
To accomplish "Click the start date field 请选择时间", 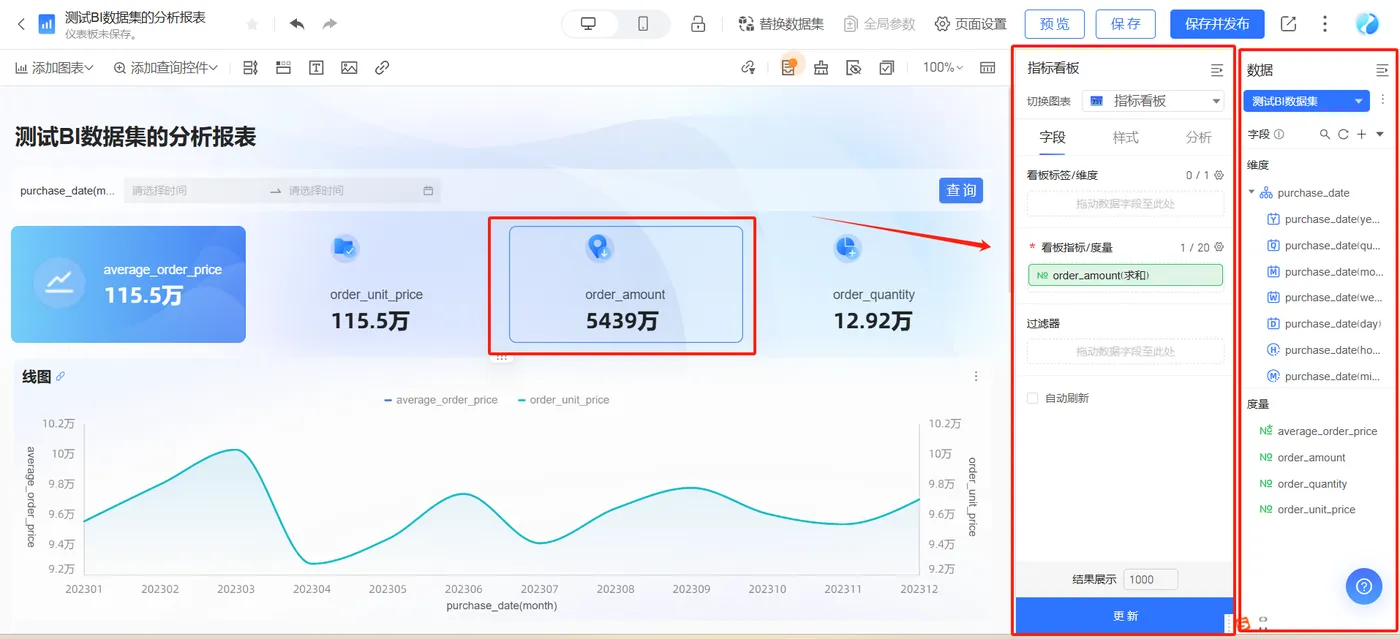I will (x=195, y=191).
